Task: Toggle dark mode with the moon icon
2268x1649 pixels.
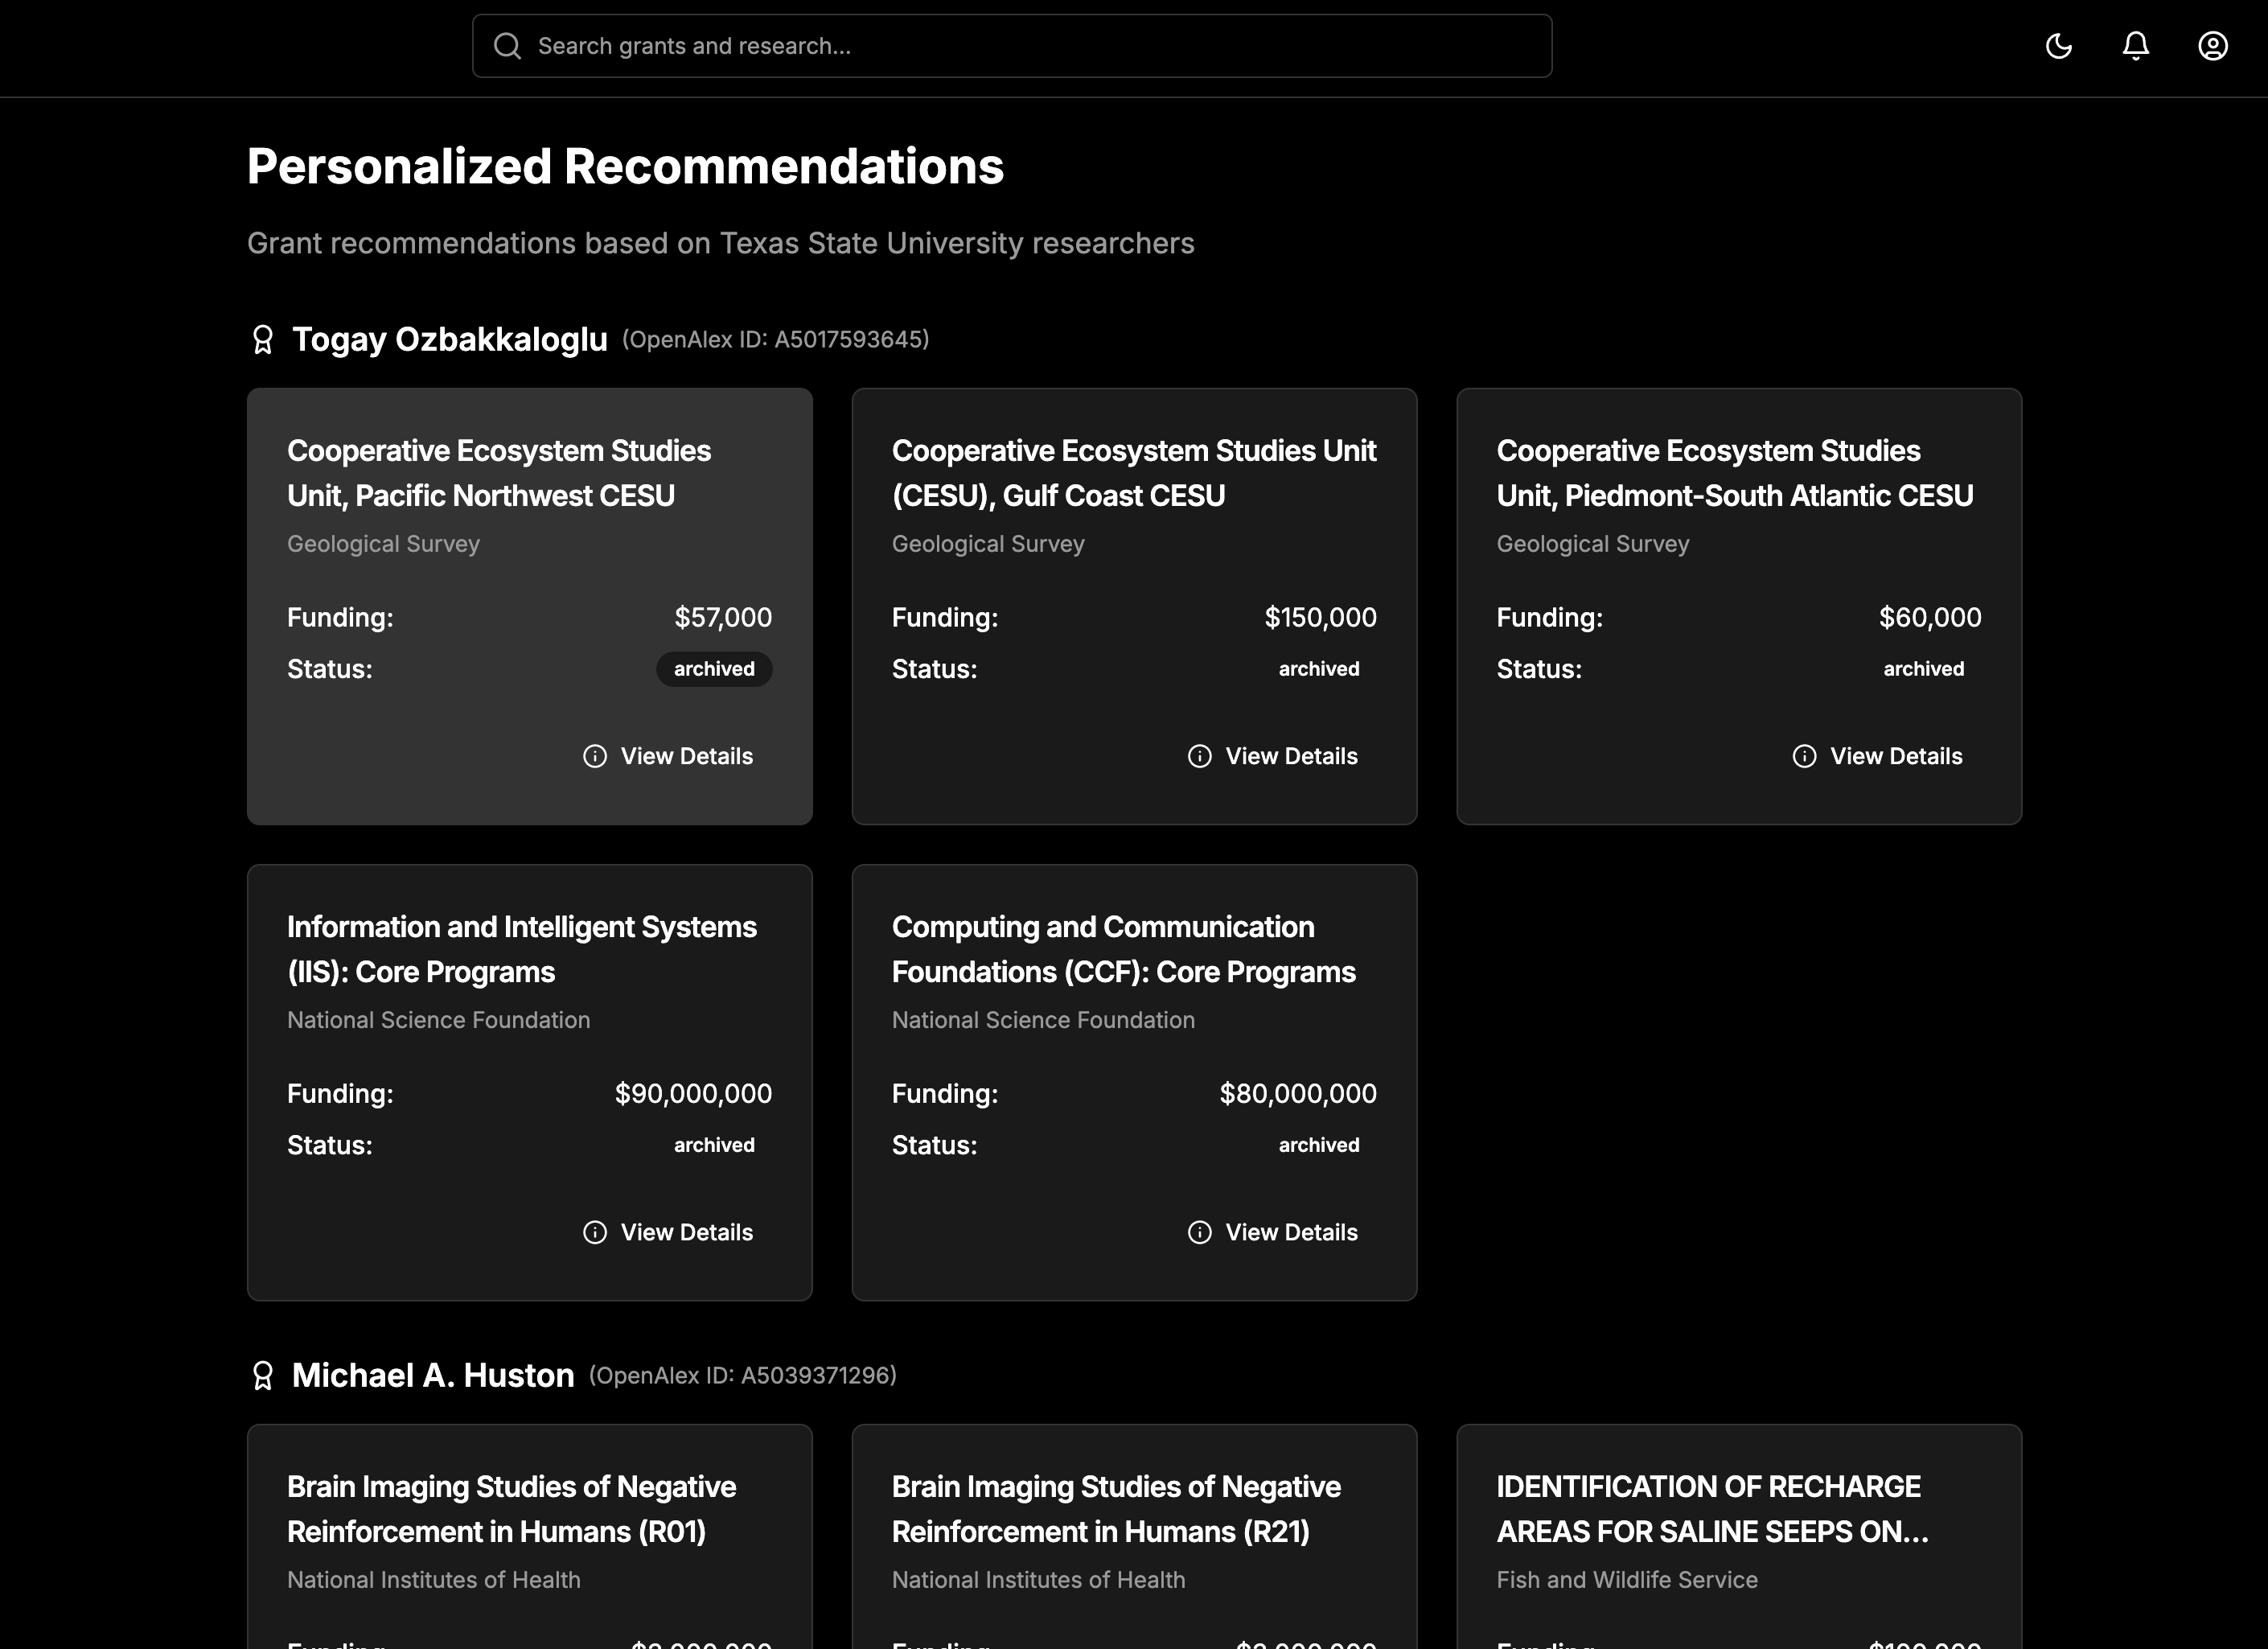Action: tap(2058, 46)
